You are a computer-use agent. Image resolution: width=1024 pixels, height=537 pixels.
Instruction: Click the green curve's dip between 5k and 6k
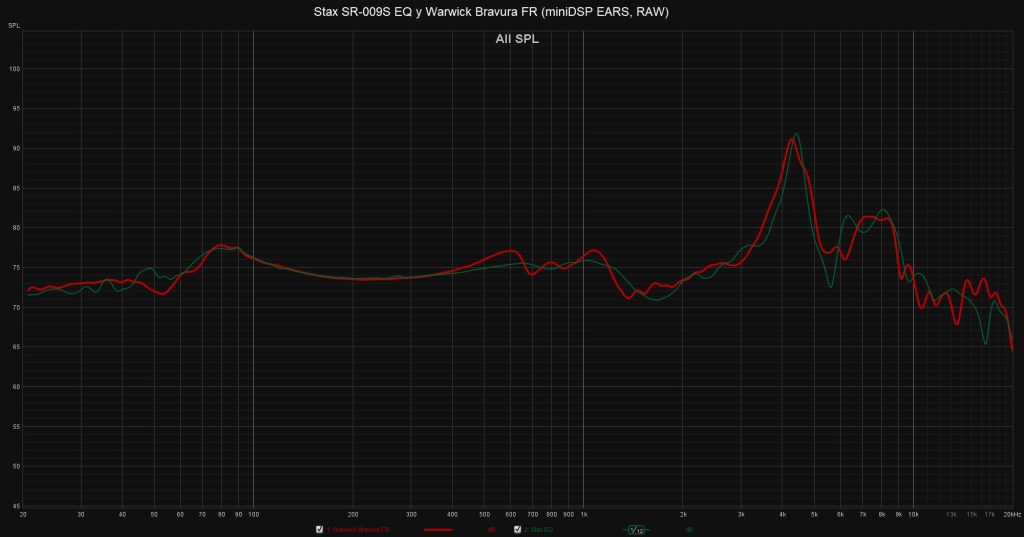[x=830, y=287]
